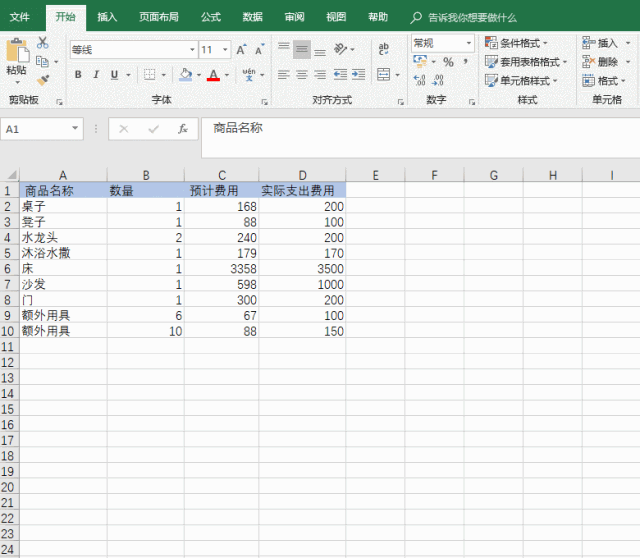The width and height of the screenshot is (640, 558).
Task: Increase indent
Action: 358,75
